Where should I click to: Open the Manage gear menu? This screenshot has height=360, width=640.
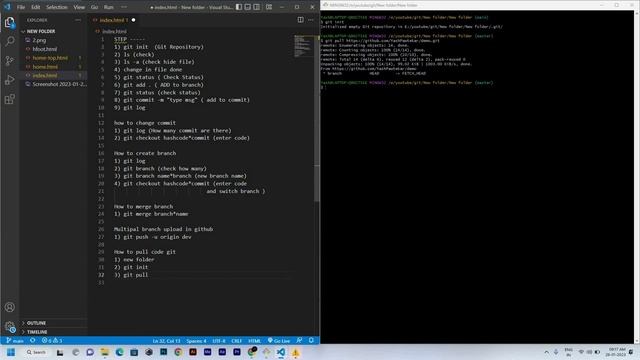point(10,326)
